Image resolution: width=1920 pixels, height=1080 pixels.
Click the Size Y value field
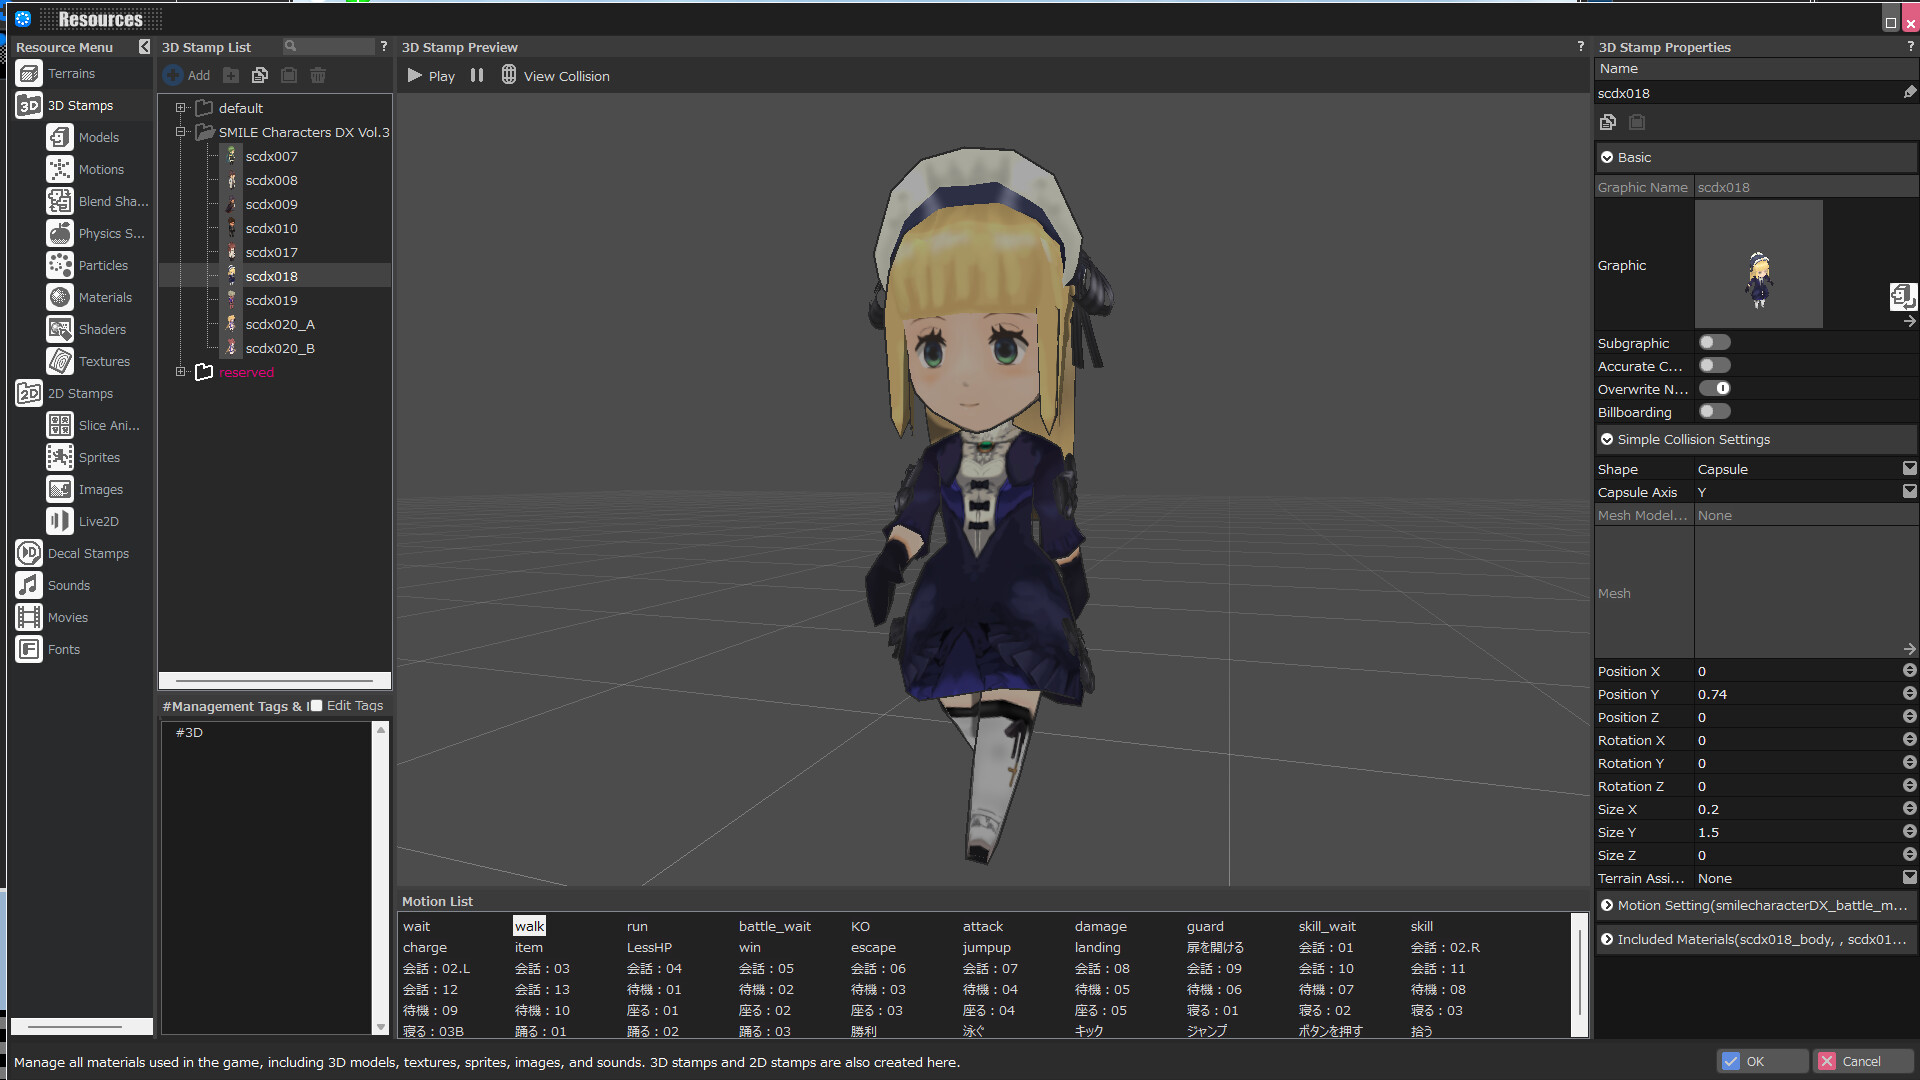[1796, 832]
